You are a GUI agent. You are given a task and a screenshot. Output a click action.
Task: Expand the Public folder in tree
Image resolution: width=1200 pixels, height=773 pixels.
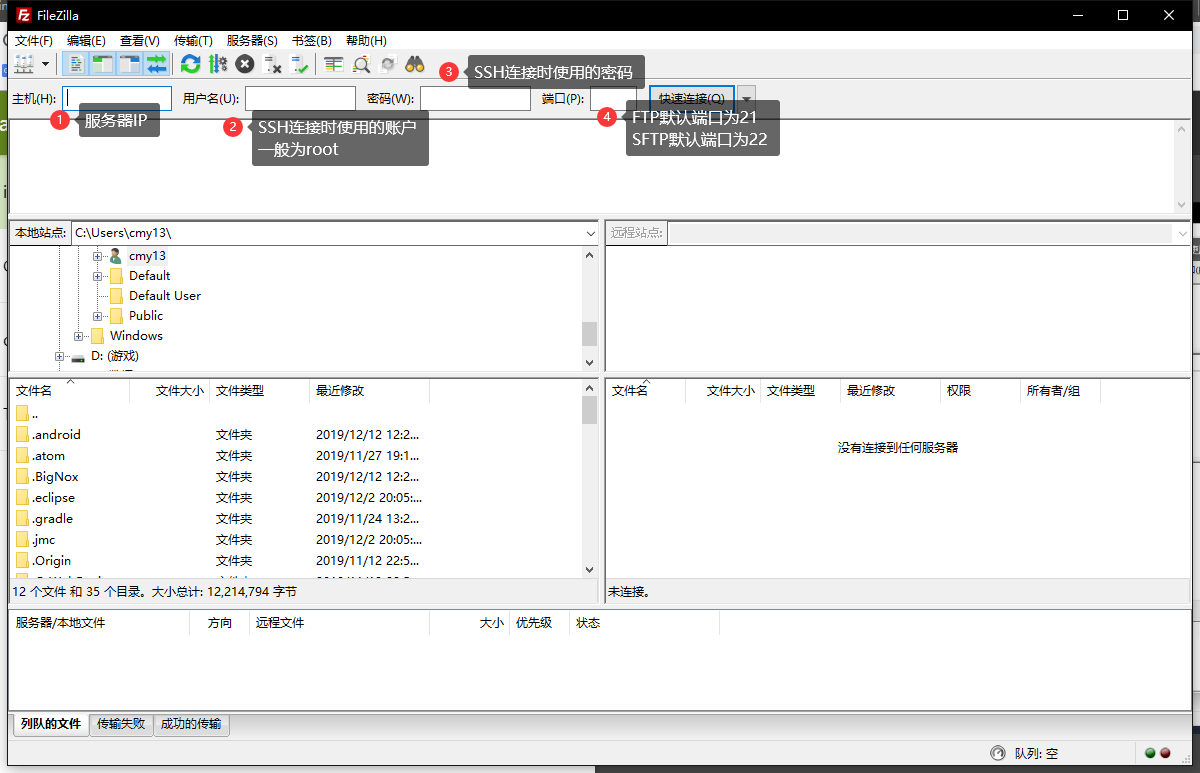[98, 316]
